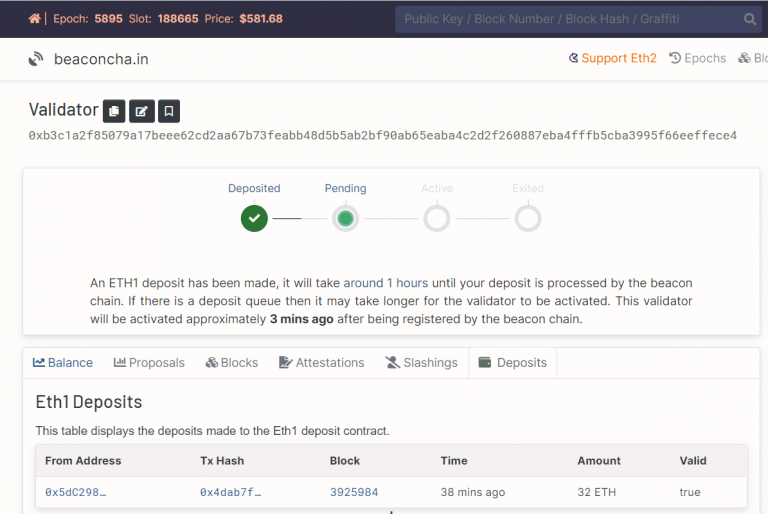Copy the validator public key icon
The height and width of the screenshot is (514, 768).
[x=114, y=111]
